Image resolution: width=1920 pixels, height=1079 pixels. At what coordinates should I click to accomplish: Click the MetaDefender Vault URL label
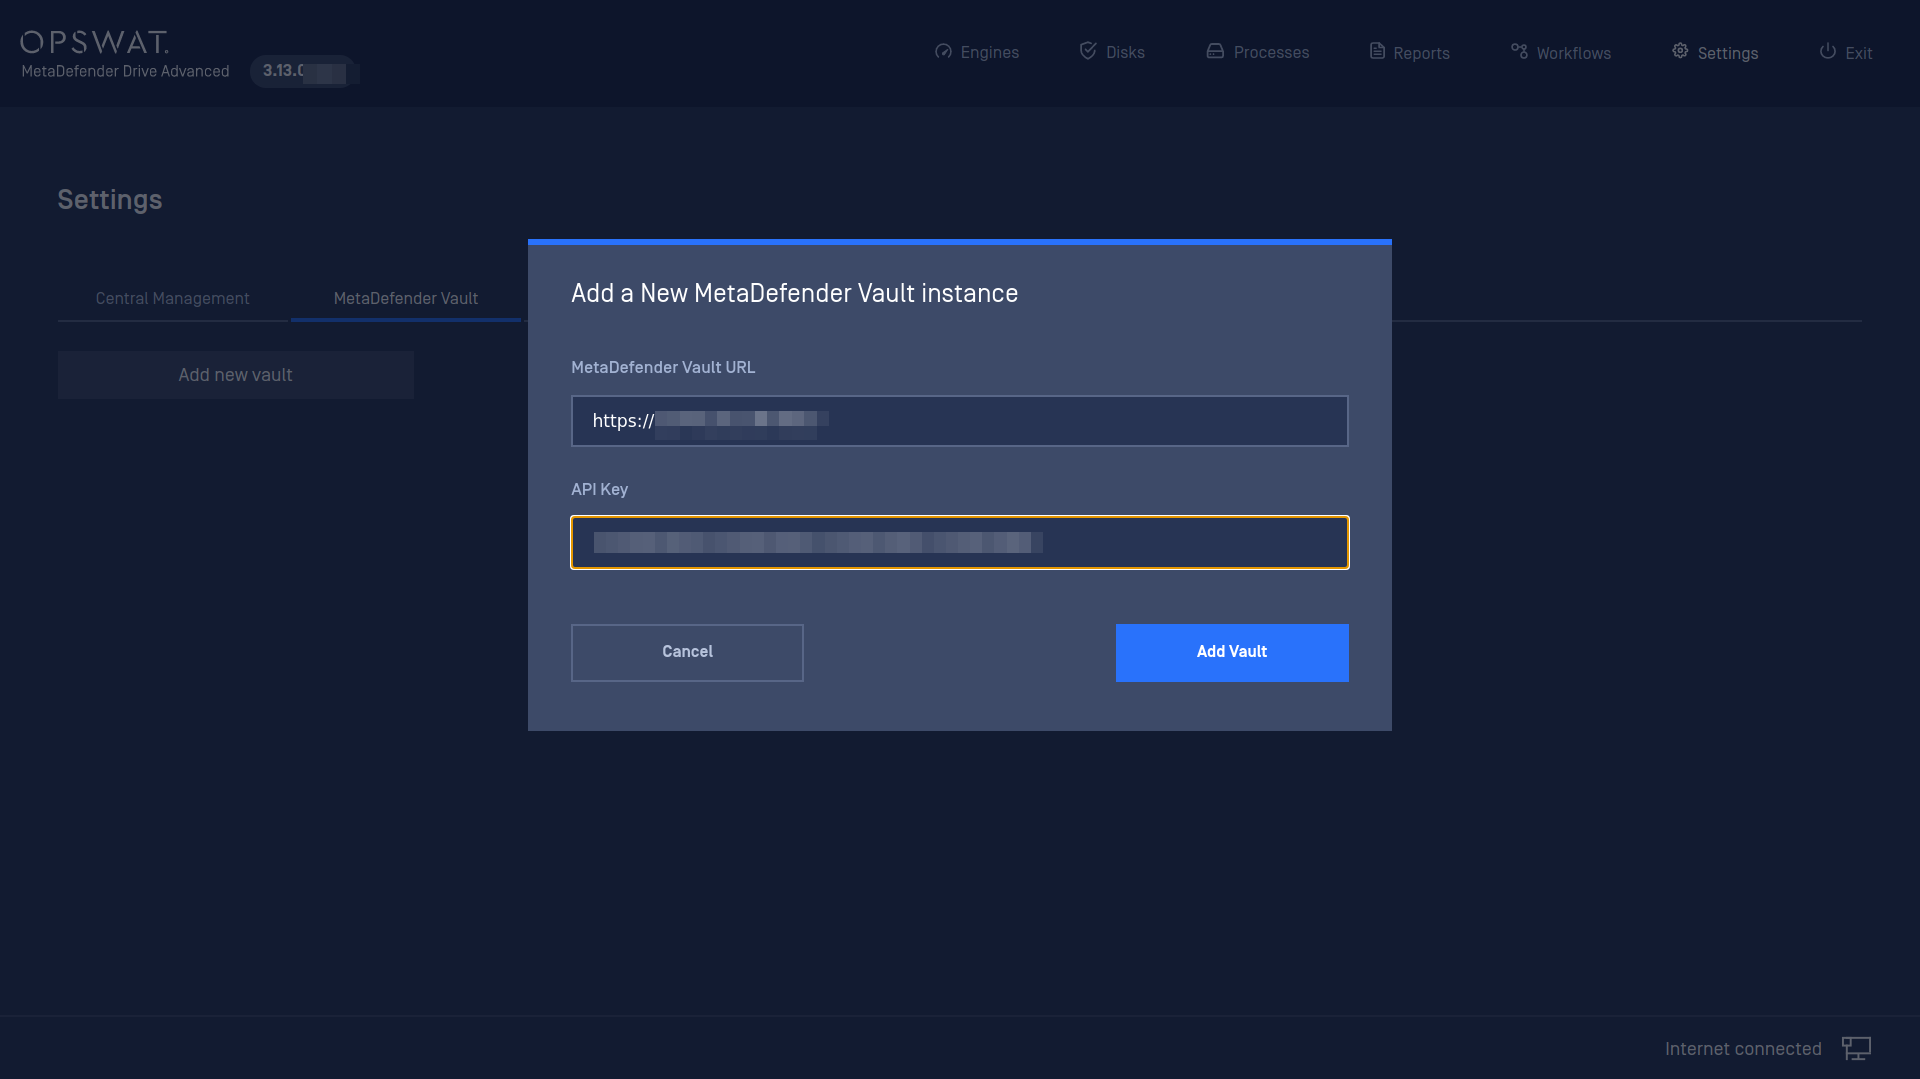[663, 367]
